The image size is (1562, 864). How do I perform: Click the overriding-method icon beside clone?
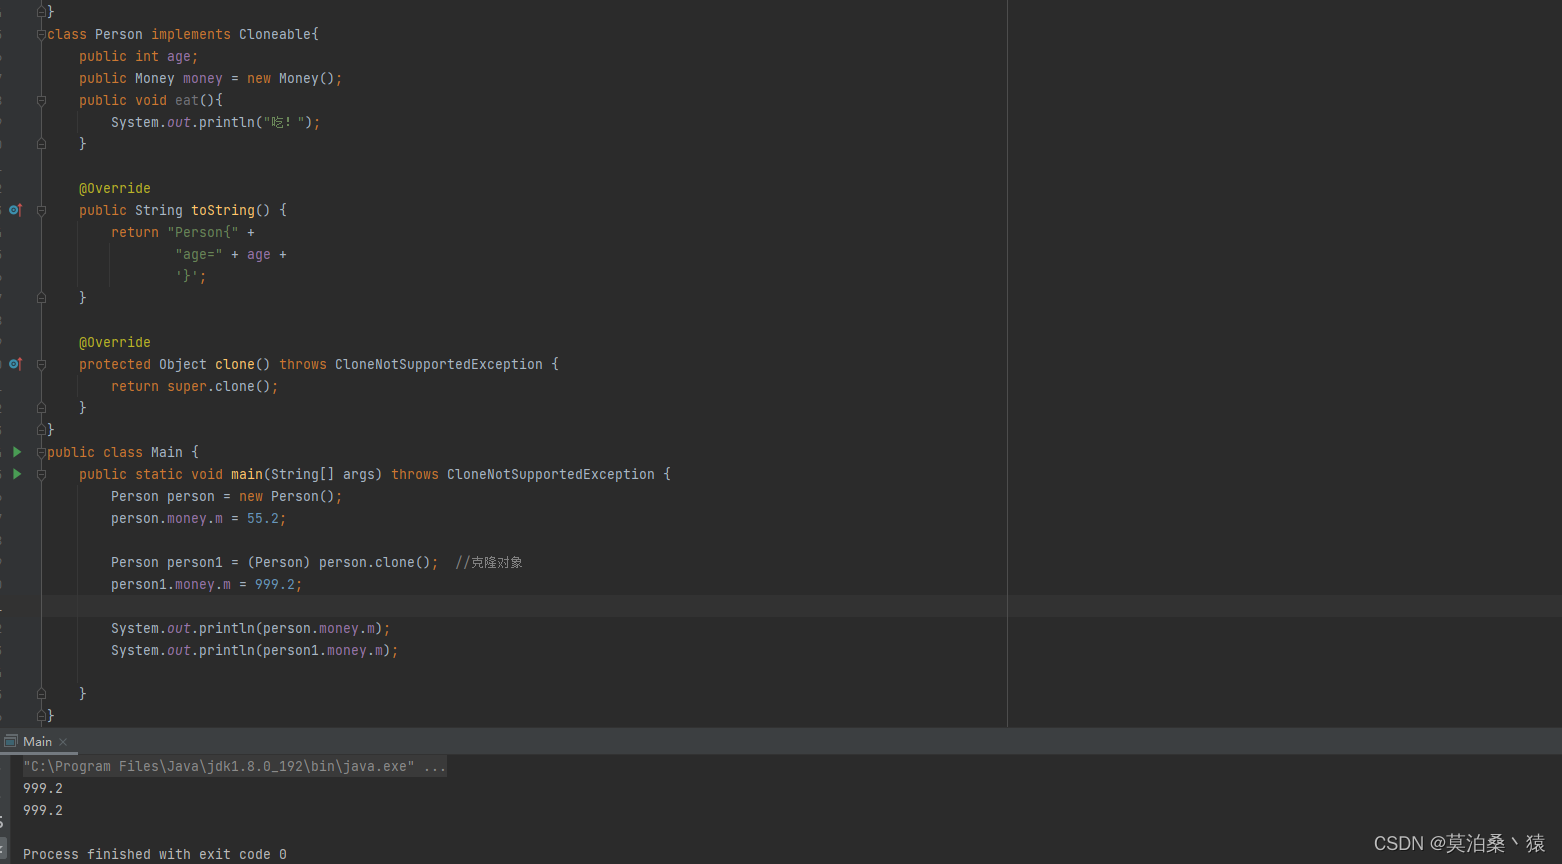[15, 364]
